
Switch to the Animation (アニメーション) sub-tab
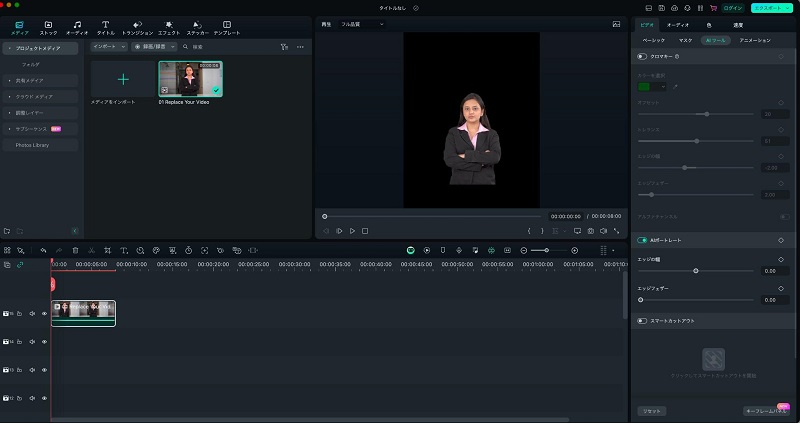755,40
